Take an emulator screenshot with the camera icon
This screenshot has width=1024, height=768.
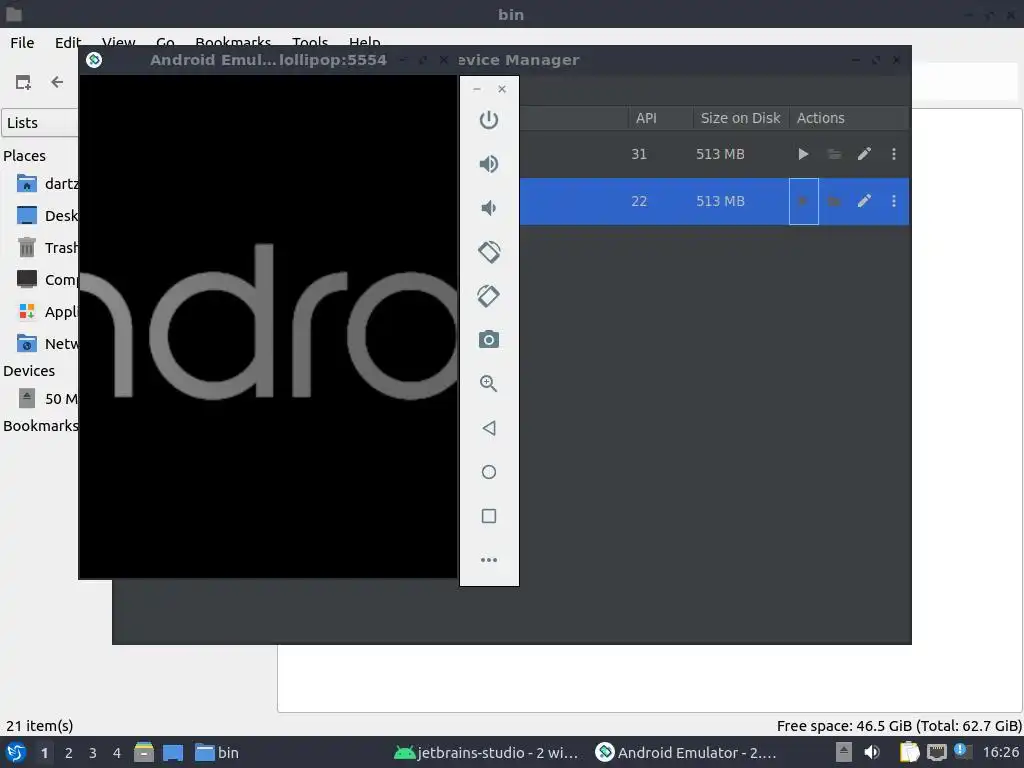click(488, 340)
